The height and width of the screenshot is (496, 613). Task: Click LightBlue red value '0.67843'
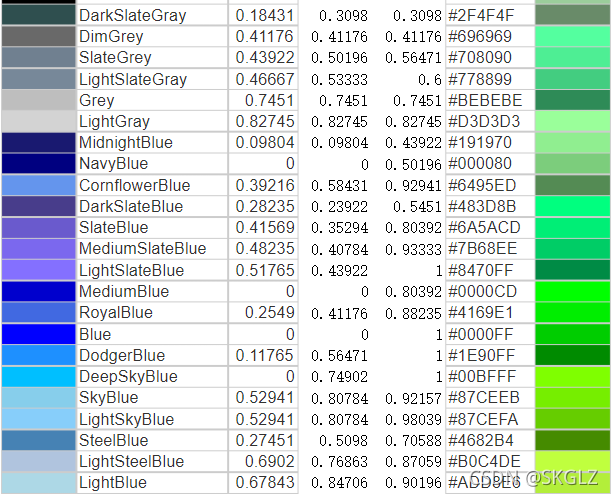click(x=265, y=482)
